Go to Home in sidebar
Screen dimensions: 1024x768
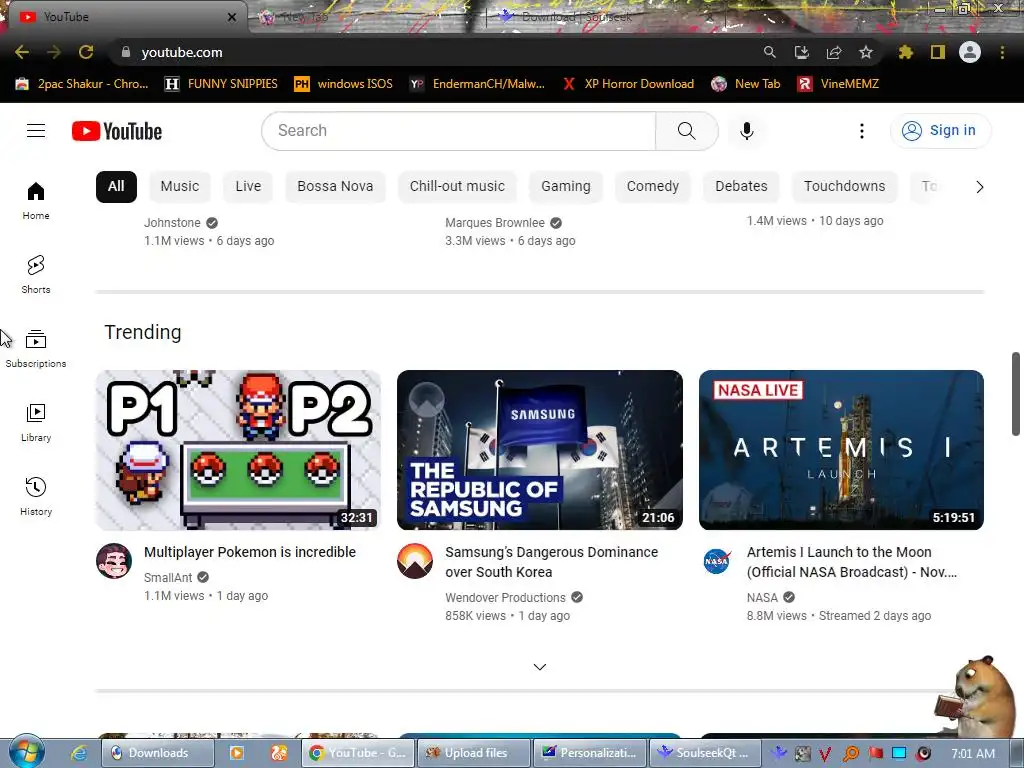tap(36, 200)
